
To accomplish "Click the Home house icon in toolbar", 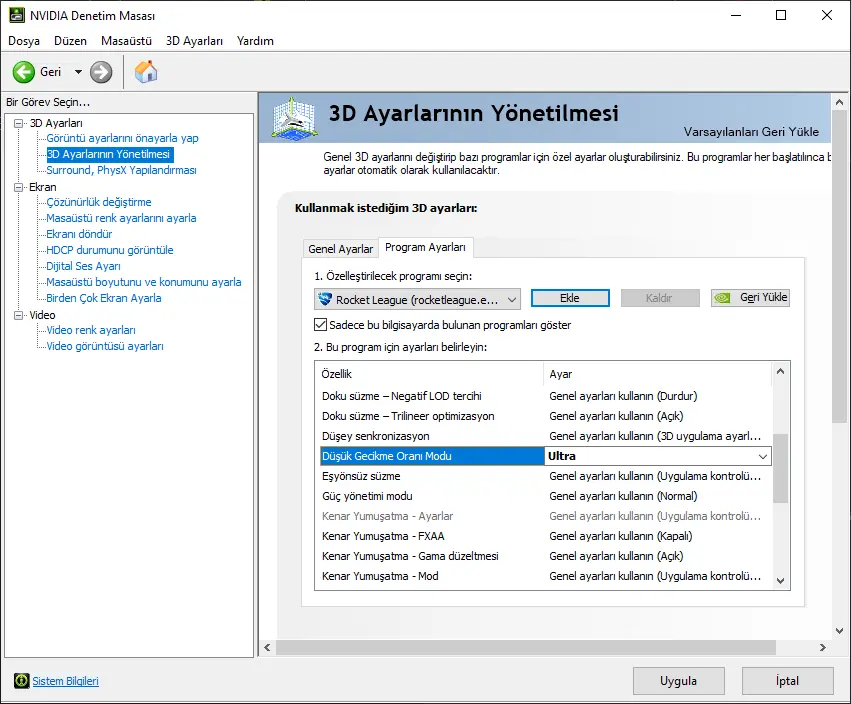I will click(x=146, y=72).
